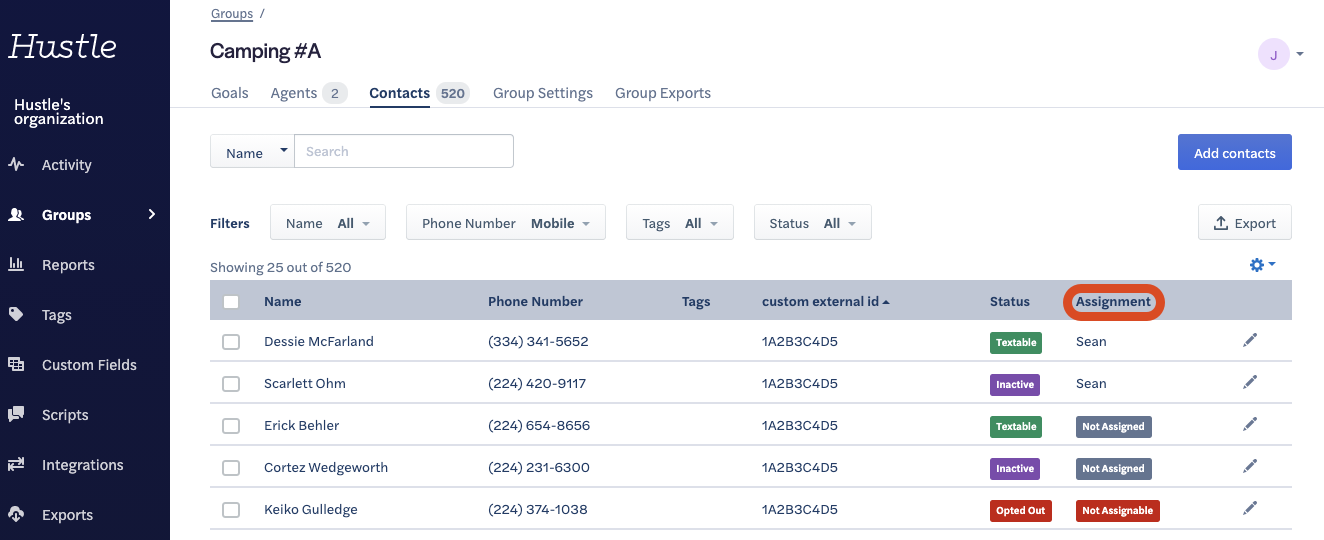Image resolution: width=1324 pixels, height=540 pixels.
Task: Click Scarlett Ohm's Inactive status badge
Action: (1015, 384)
